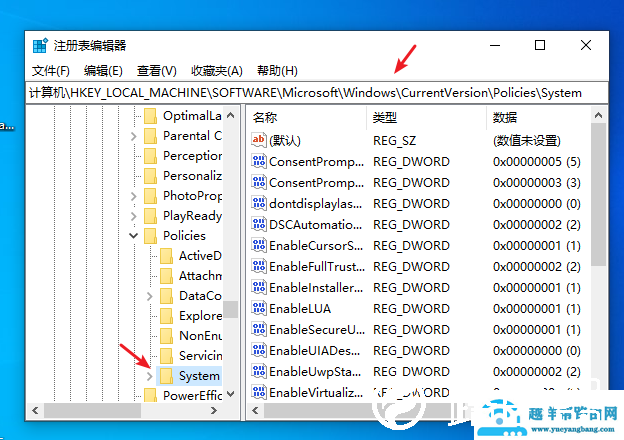Viewport: 624px width, 440px height.
Task: Select the OptimalLa folder icon
Action: [150, 116]
